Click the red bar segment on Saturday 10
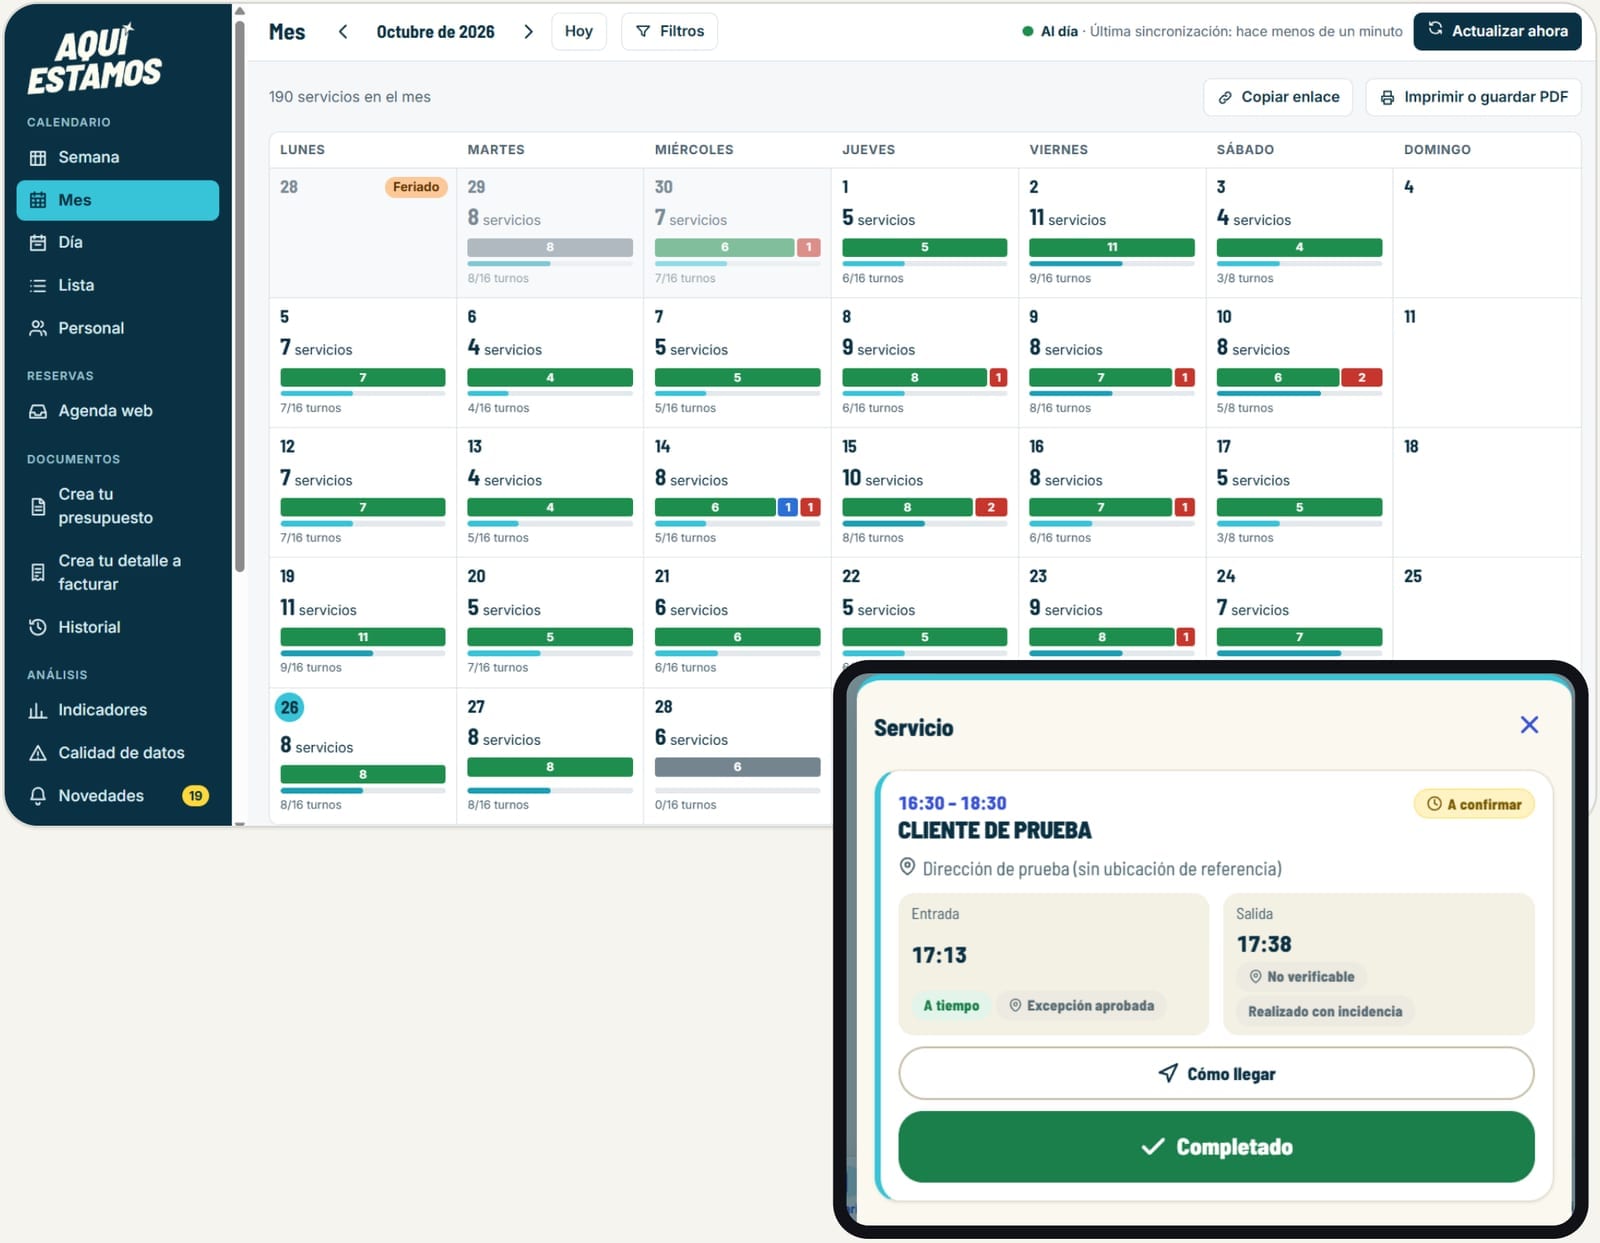The width and height of the screenshot is (1600, 1243). click(x=1362, y=378)
